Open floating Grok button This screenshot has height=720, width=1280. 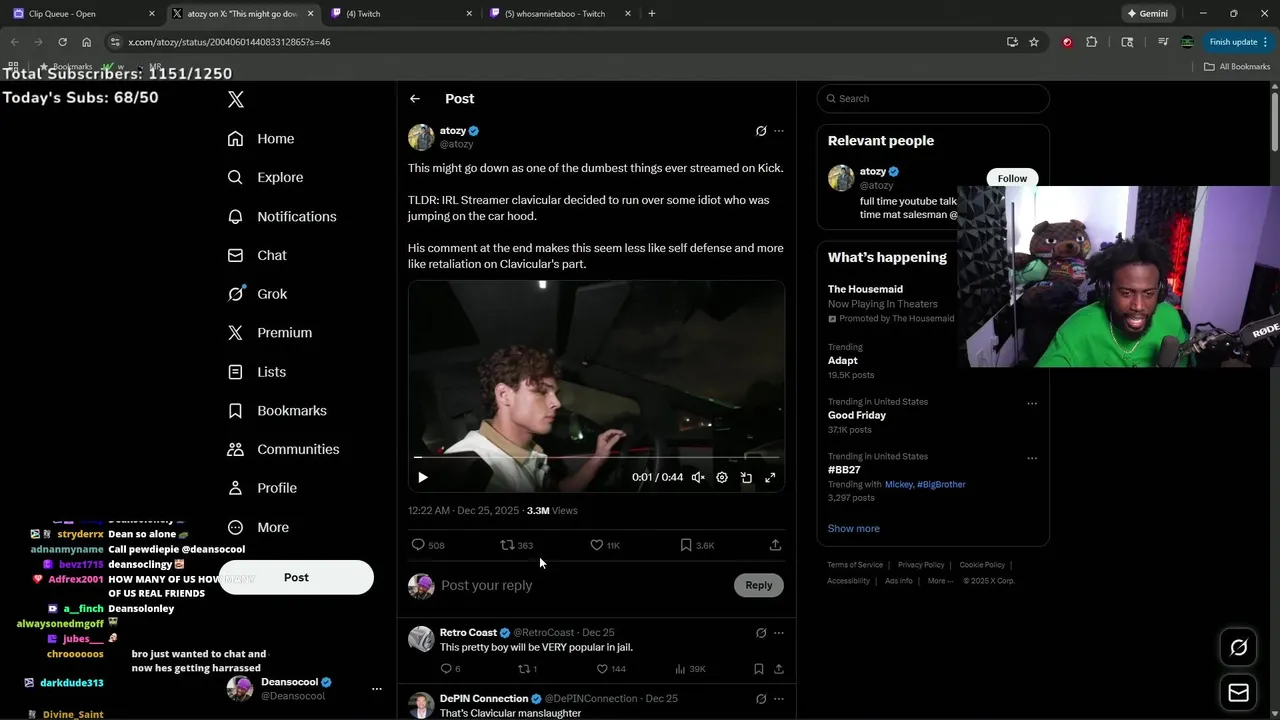(1238, 648)
